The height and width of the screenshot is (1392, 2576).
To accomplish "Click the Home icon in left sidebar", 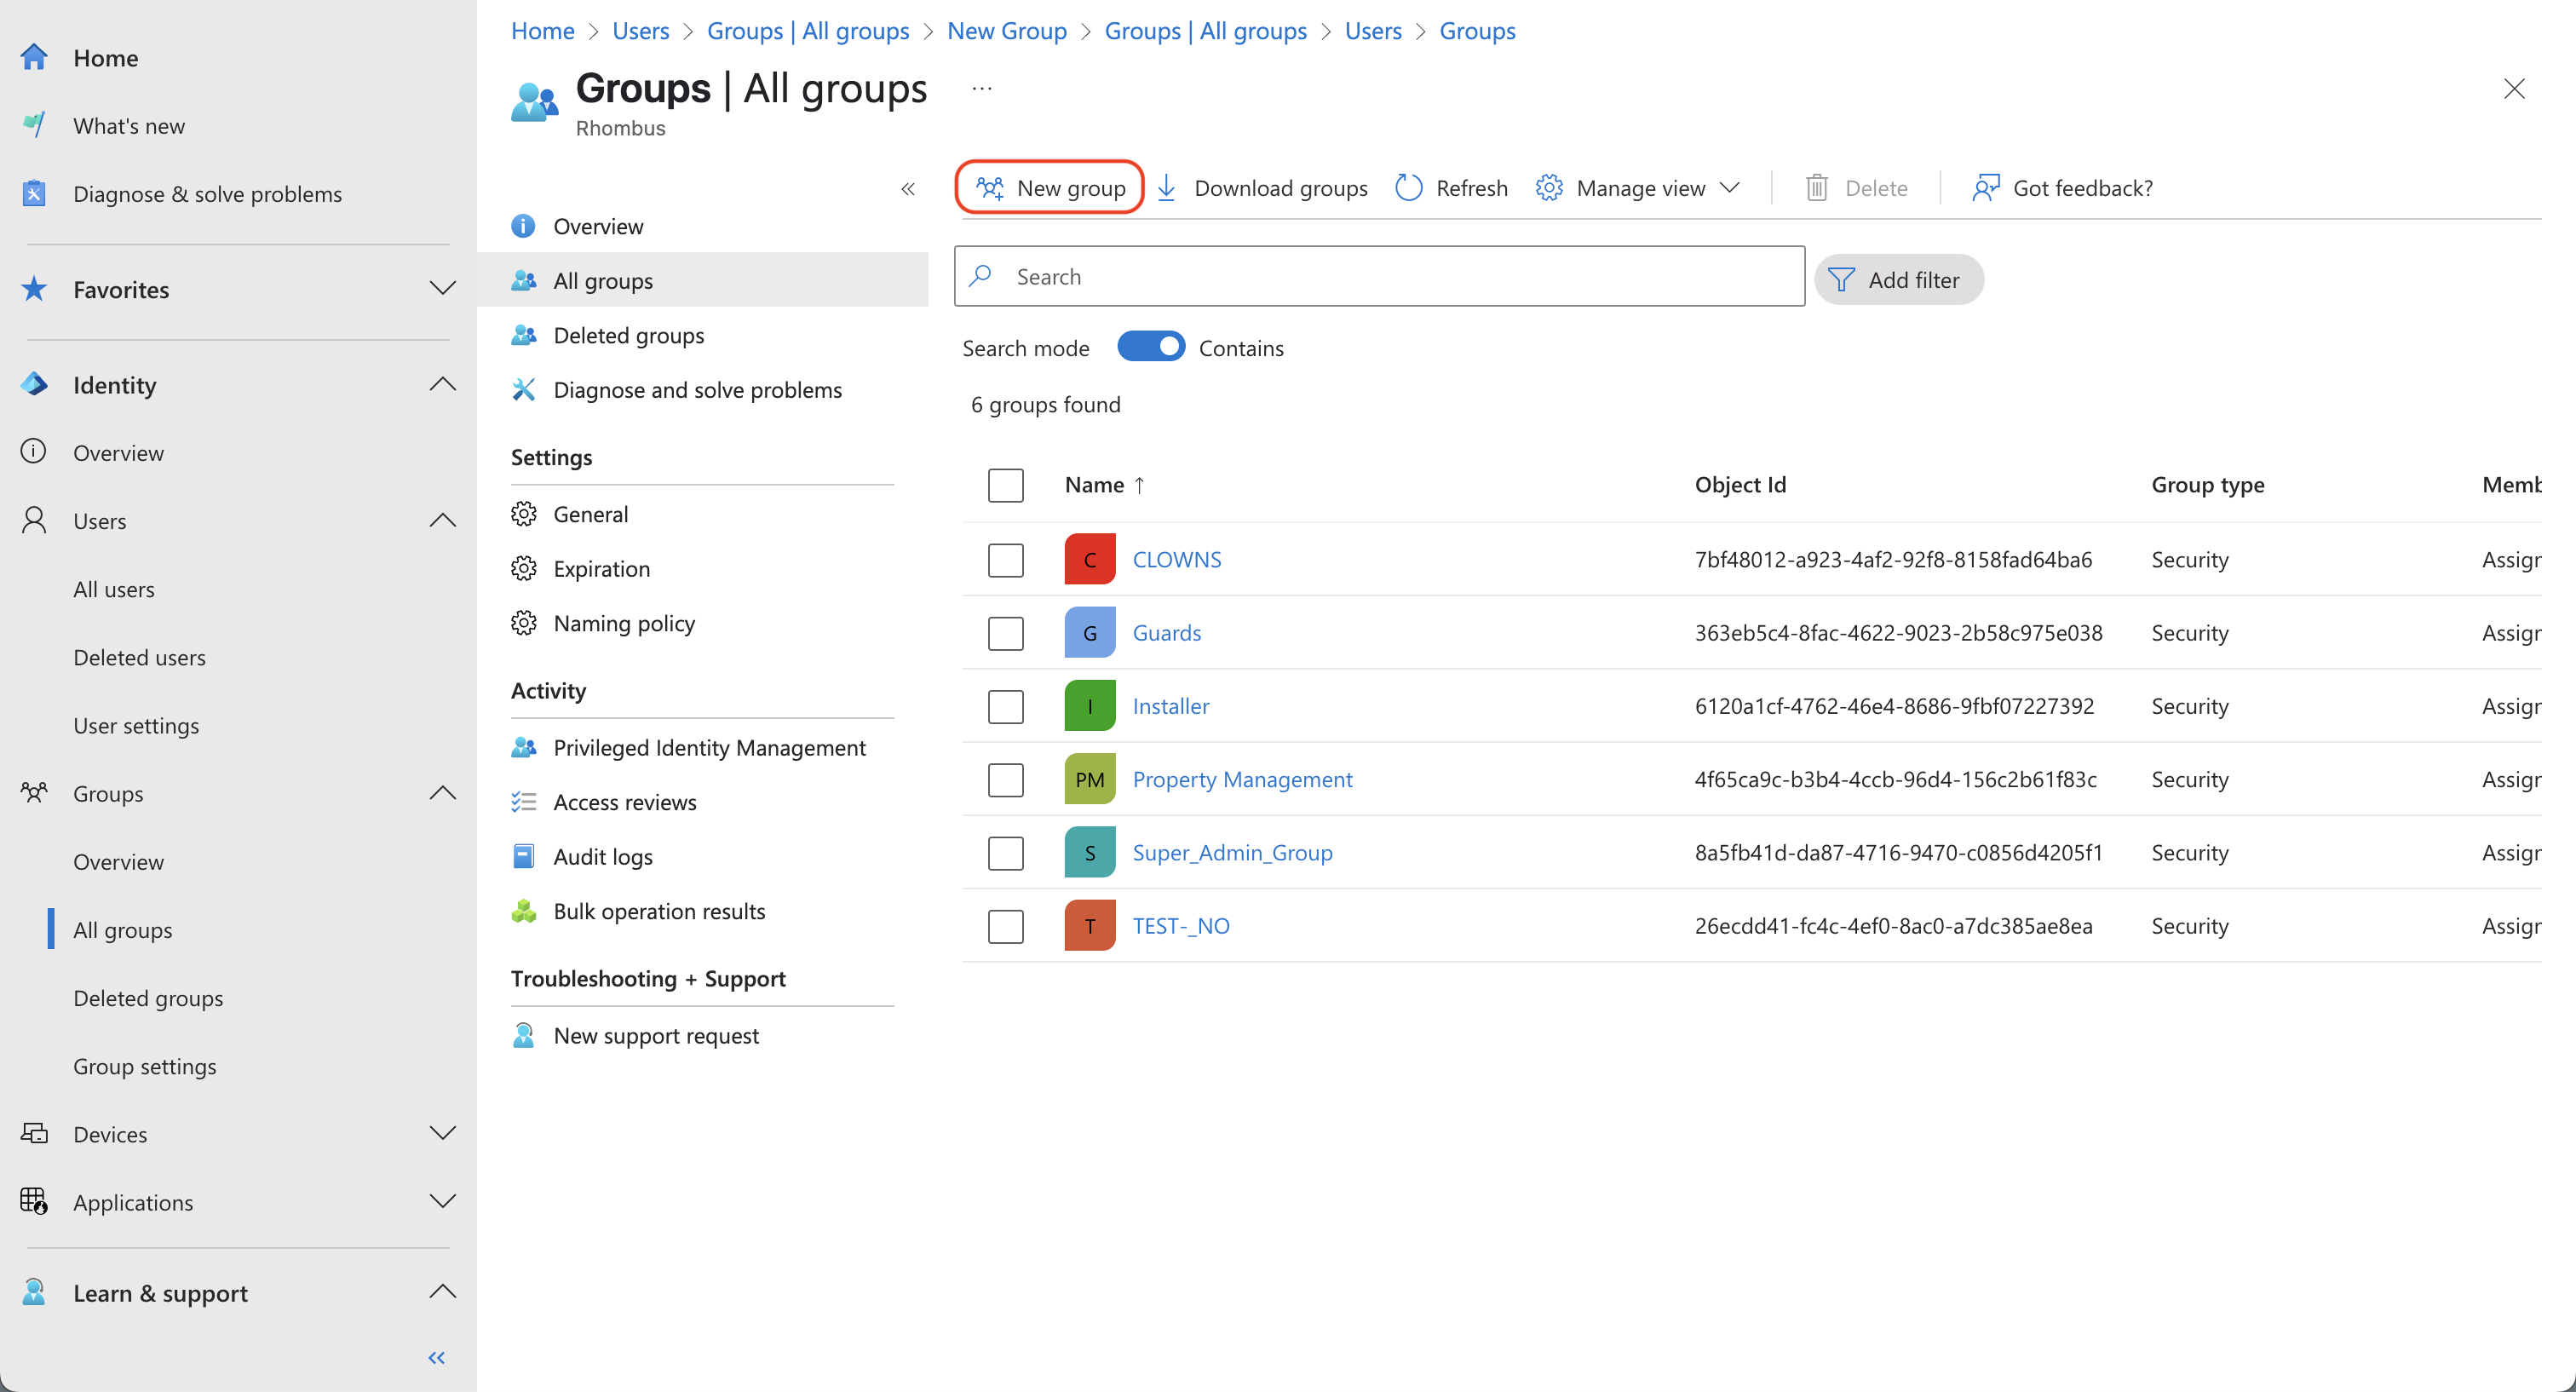I will pyautogui.click(x=34, y=57).
